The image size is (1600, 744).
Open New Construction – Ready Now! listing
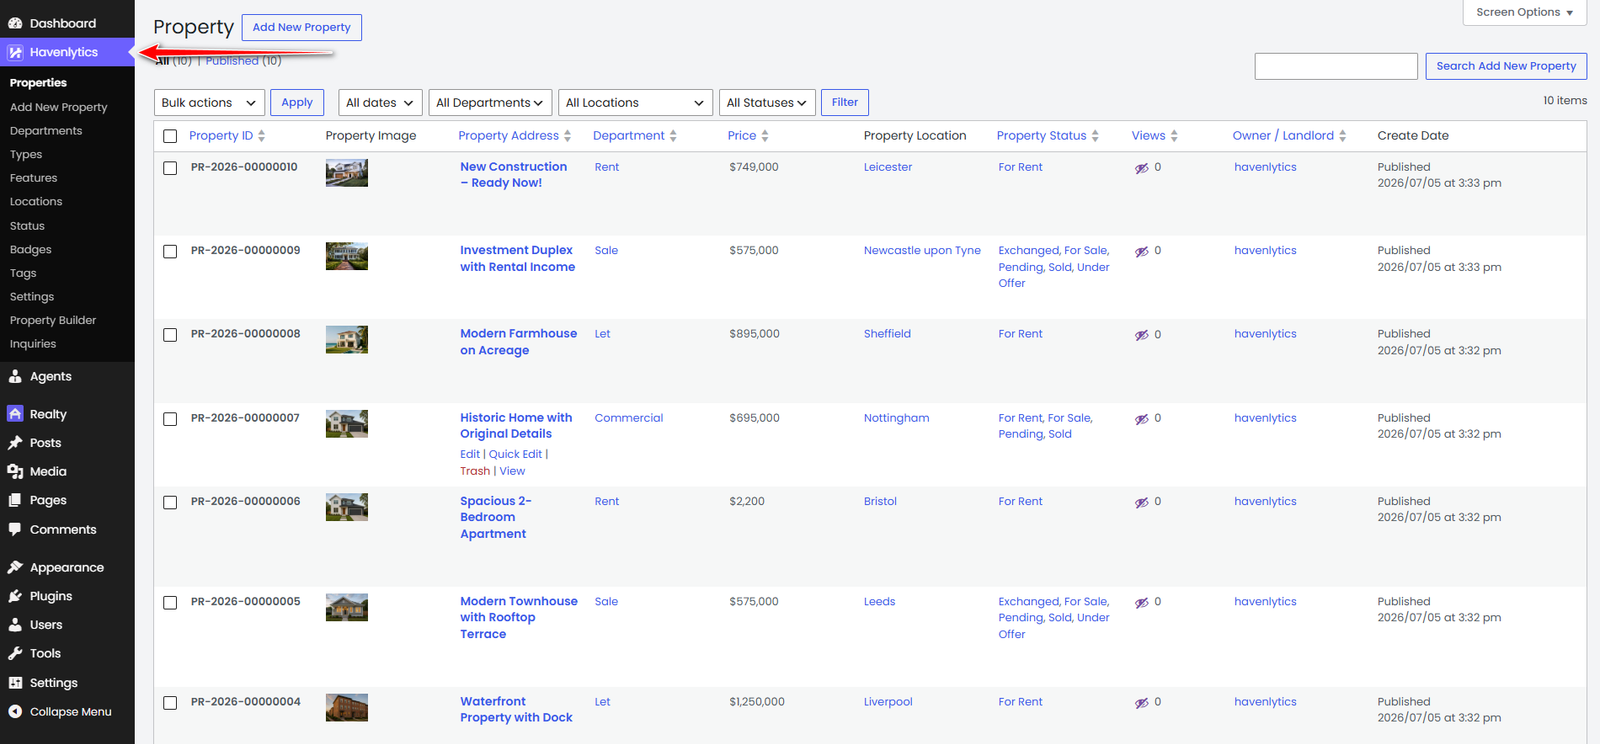[x=513, y=175]
